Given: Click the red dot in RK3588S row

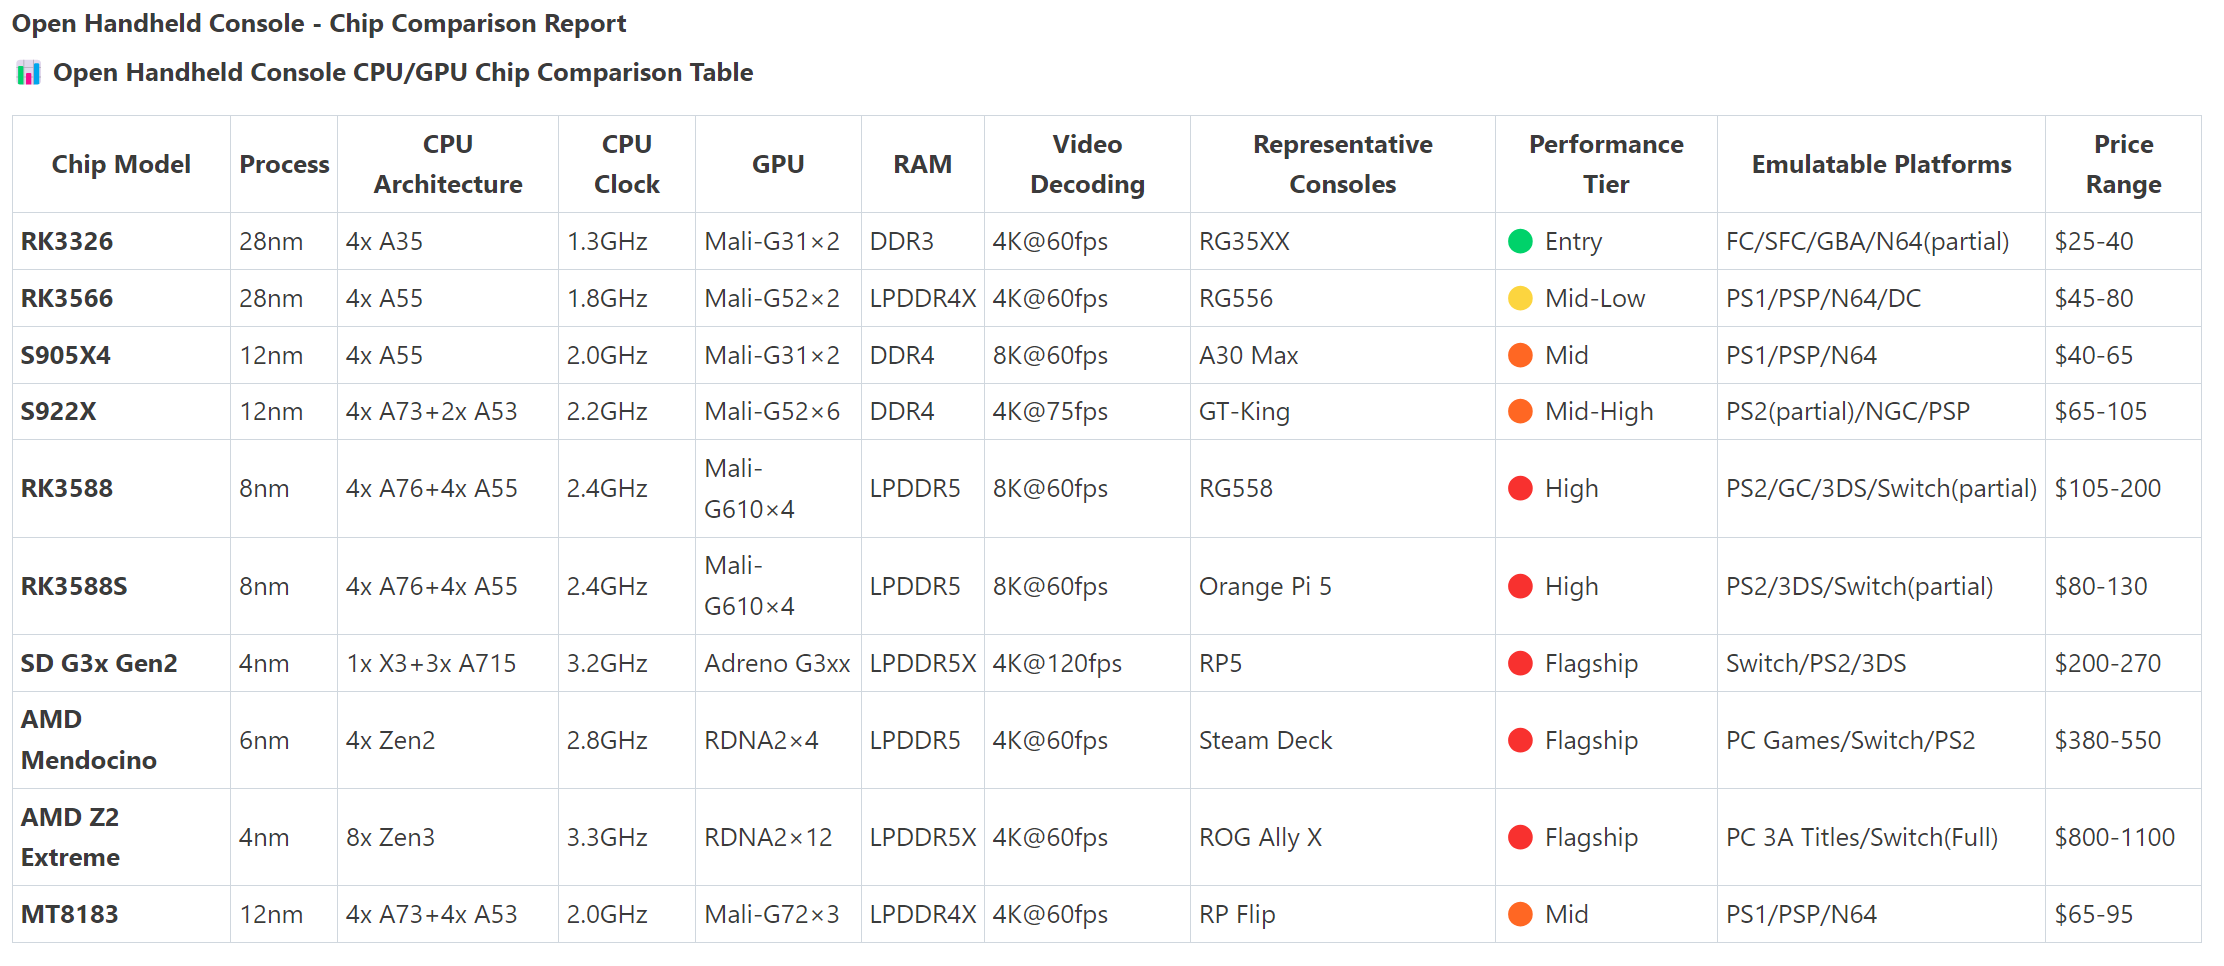Looking at the screenshot, I should click(1520, 586).
